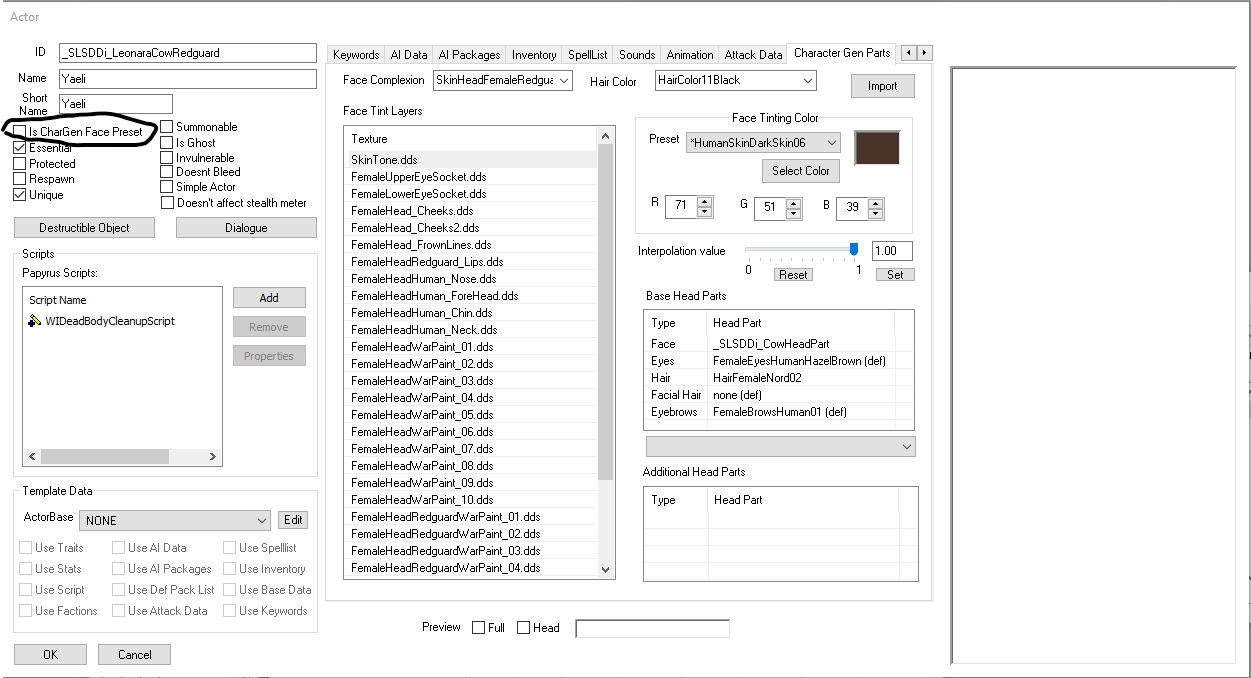Select the Character Gen Parts tab

click(x=842, y=53)
